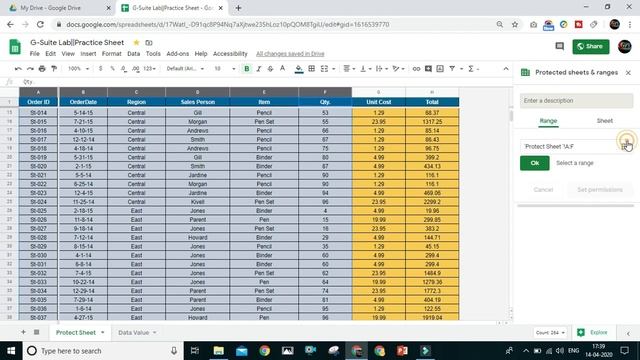Open PowerPoint from the taskbar
The image size is (640, 360).
point(402,351)
